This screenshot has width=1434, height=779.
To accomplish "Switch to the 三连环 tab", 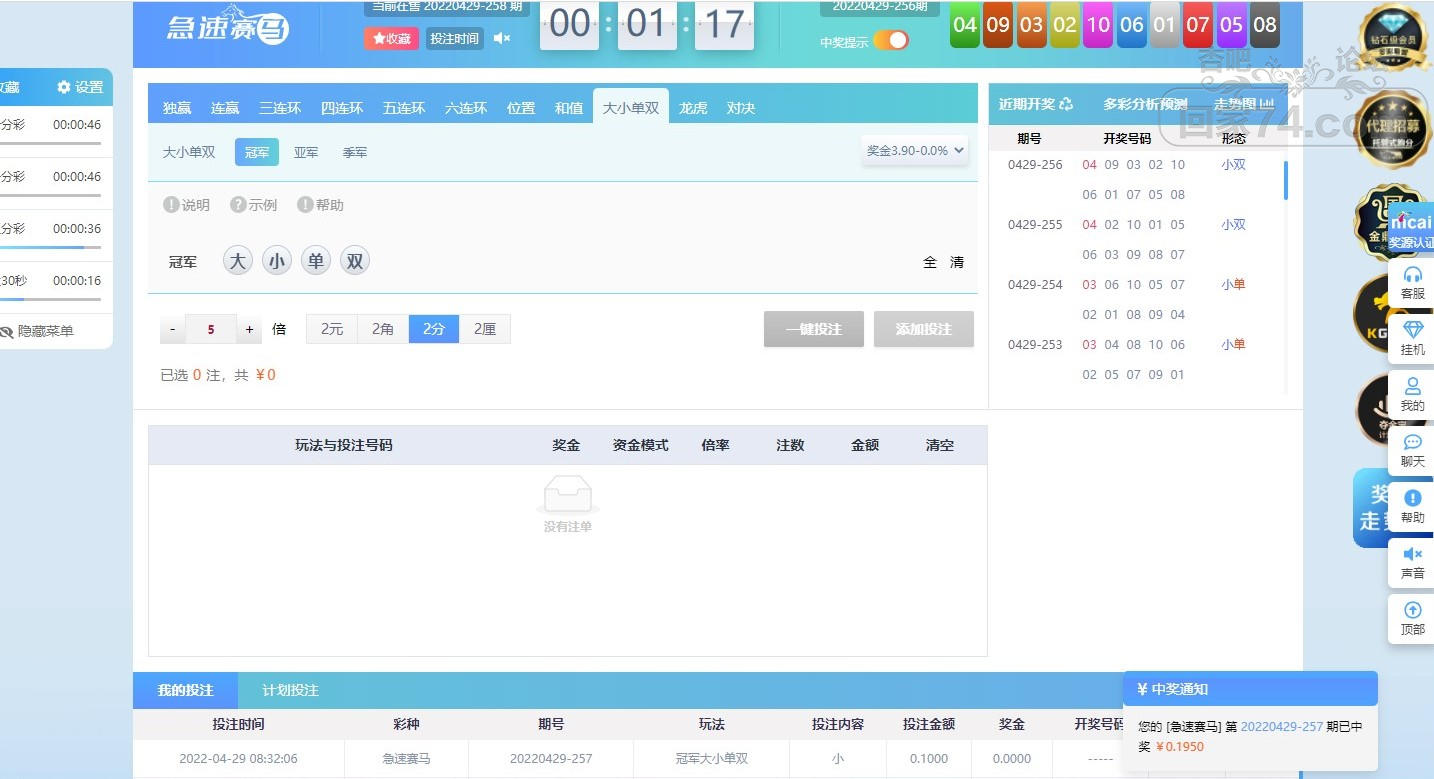I will (280, 108).
